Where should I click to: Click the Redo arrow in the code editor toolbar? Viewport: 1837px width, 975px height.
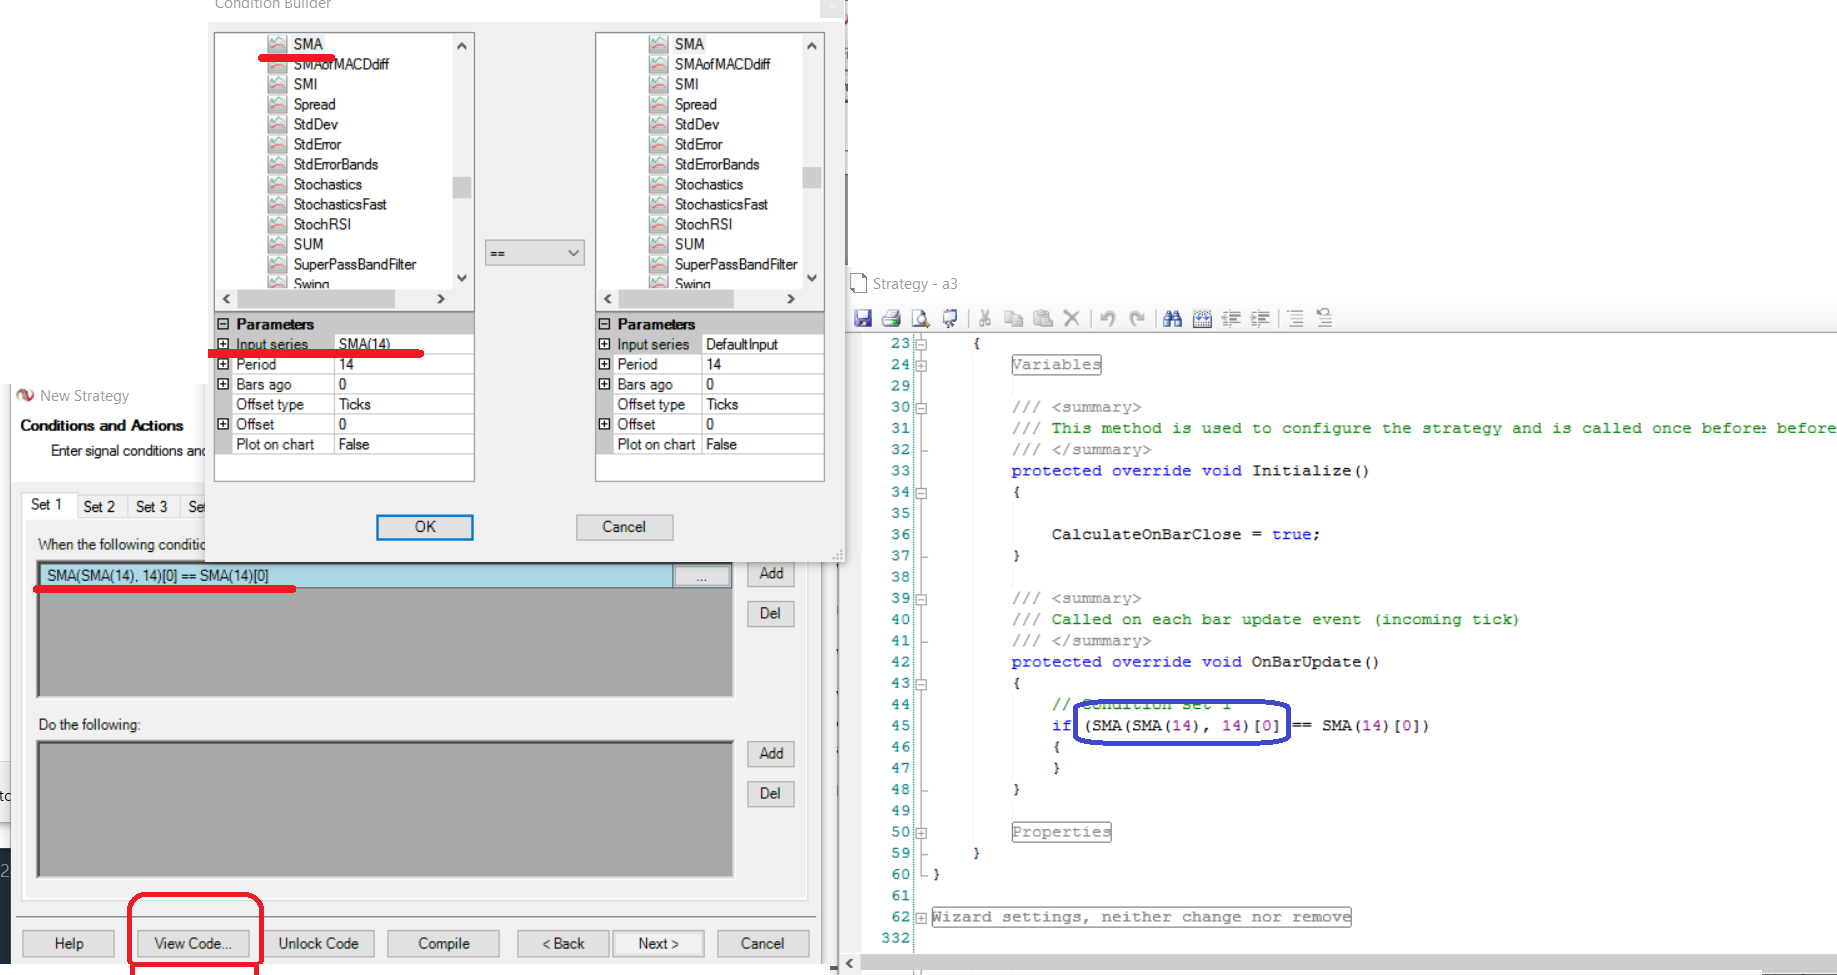tap(1136, 318)
